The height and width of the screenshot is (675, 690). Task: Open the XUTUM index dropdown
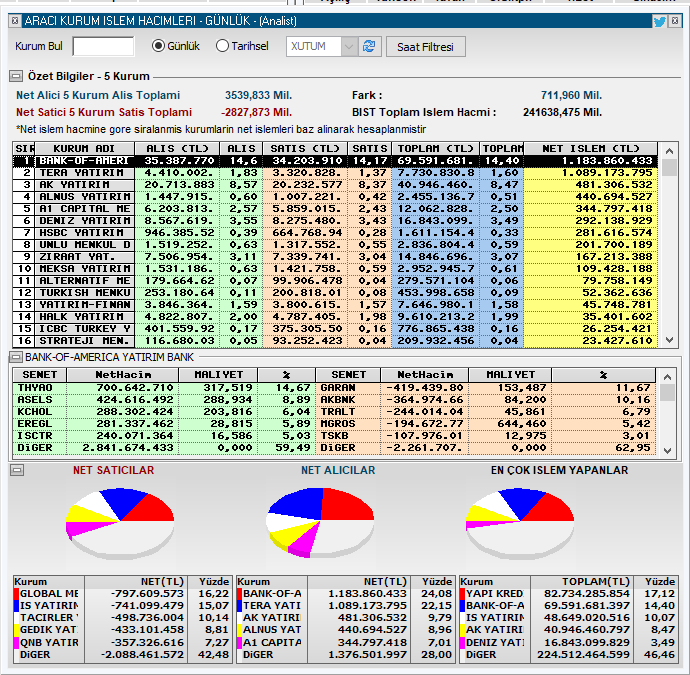pos(349,46)
